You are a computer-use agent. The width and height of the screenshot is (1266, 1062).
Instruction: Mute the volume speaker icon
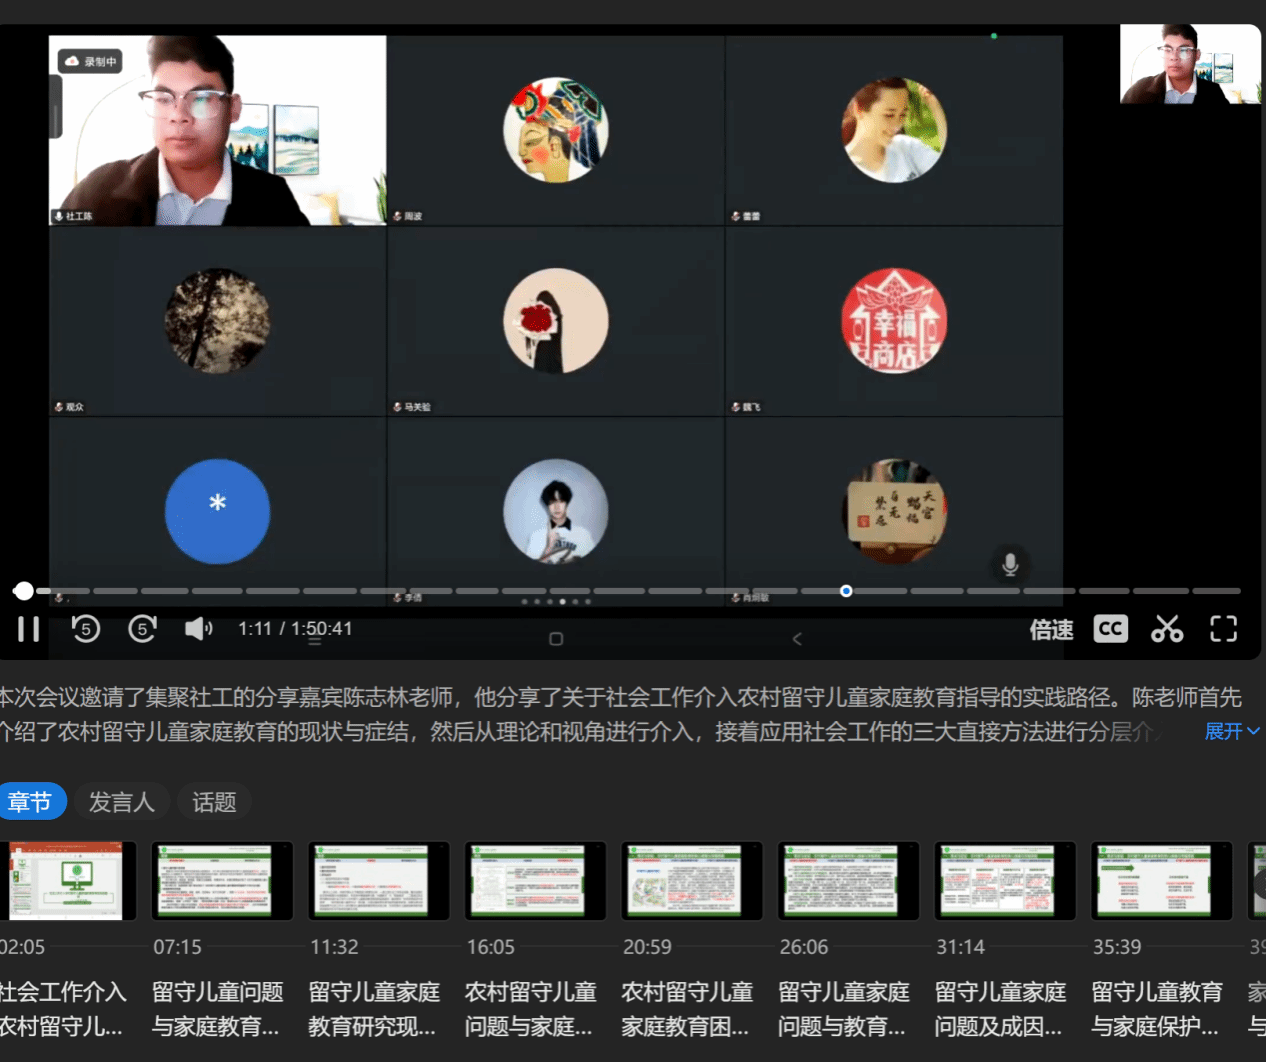(x=198, y=629)
